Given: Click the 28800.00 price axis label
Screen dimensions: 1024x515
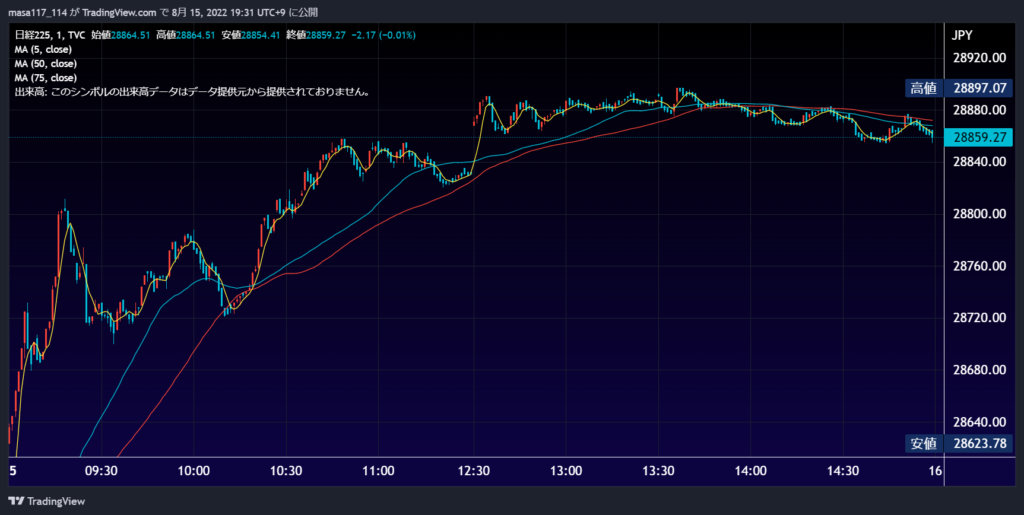Looking at the screenshot, I should (979, 214).
